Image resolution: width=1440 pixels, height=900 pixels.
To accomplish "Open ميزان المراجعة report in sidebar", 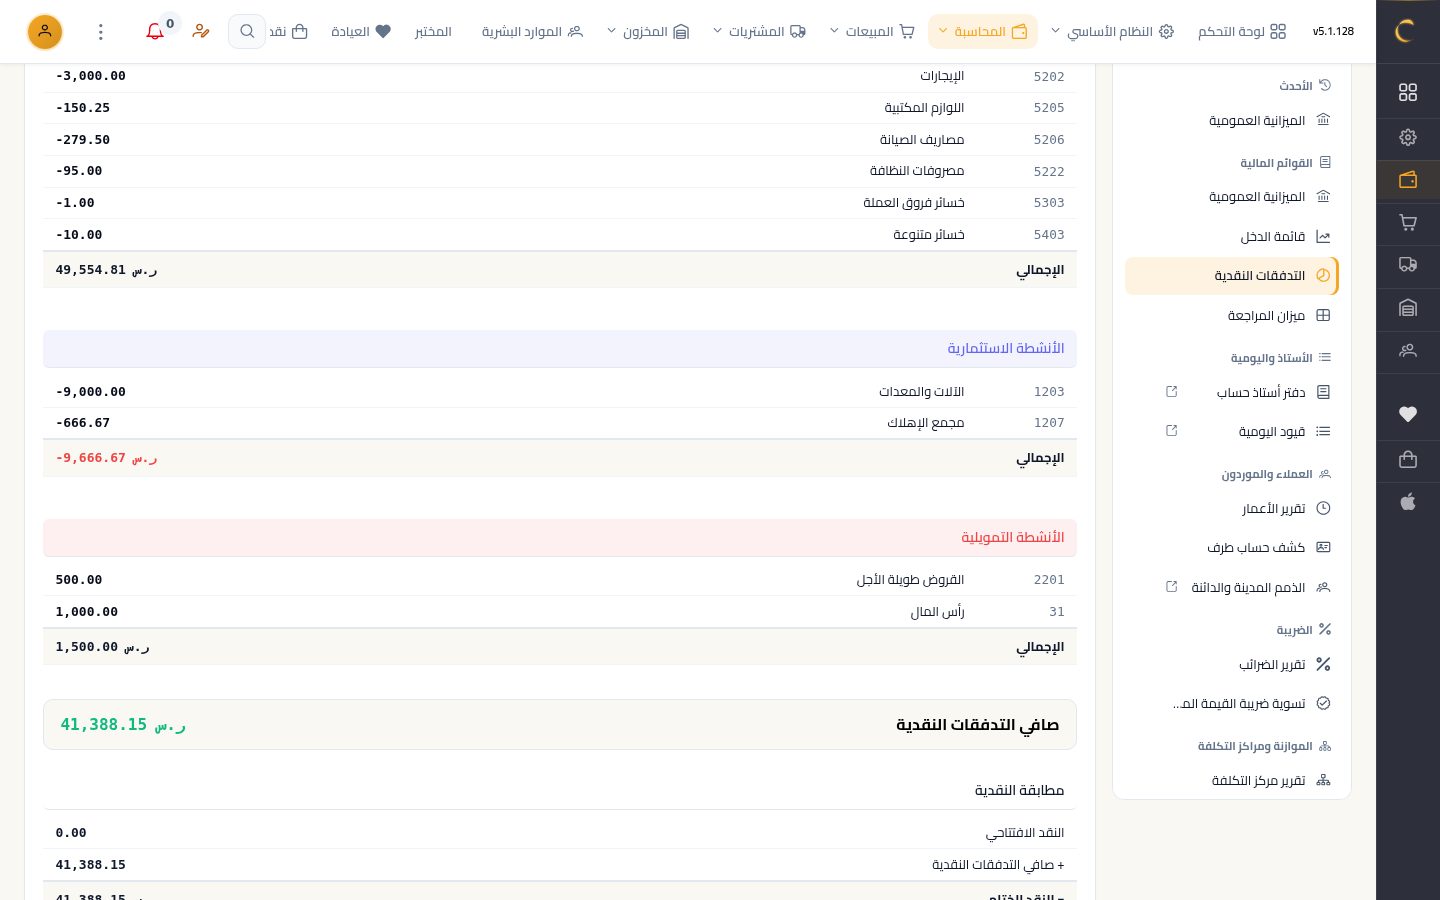I will tap(1232, 316).
